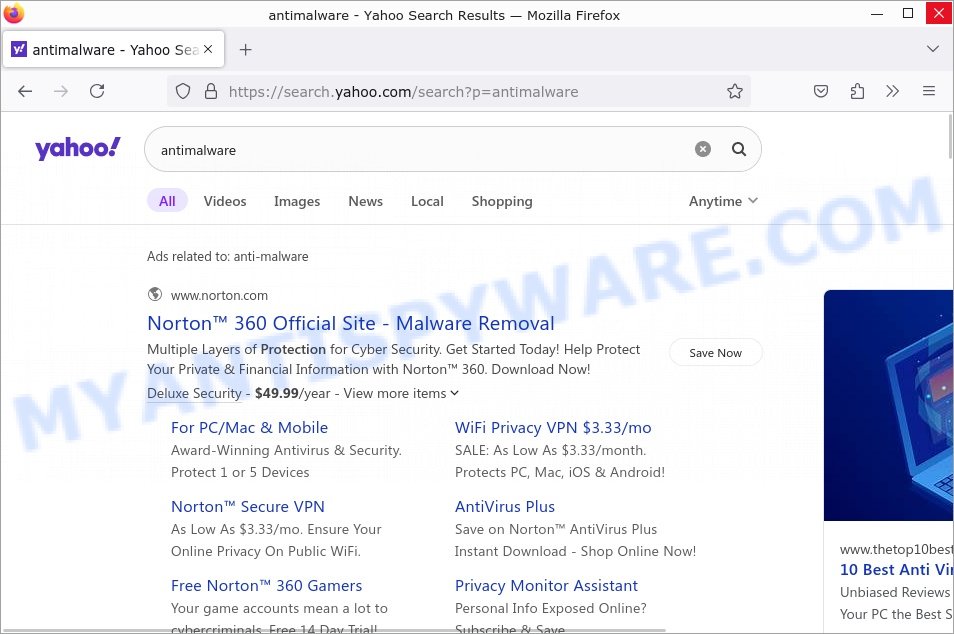
Task: Click 'Protect 1 or 5 Devices' text
Action: [240, 473]
